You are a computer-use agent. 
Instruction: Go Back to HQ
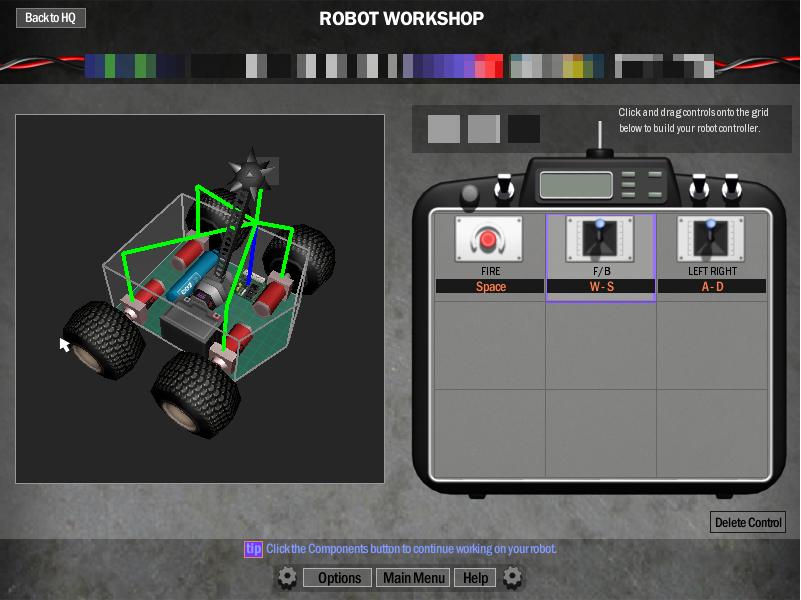(x=50, y=18)
